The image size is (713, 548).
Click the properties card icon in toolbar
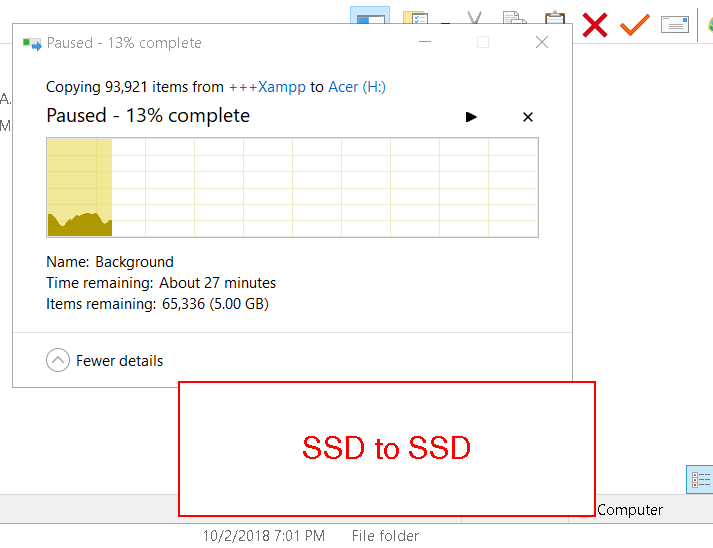pos(675,25)
